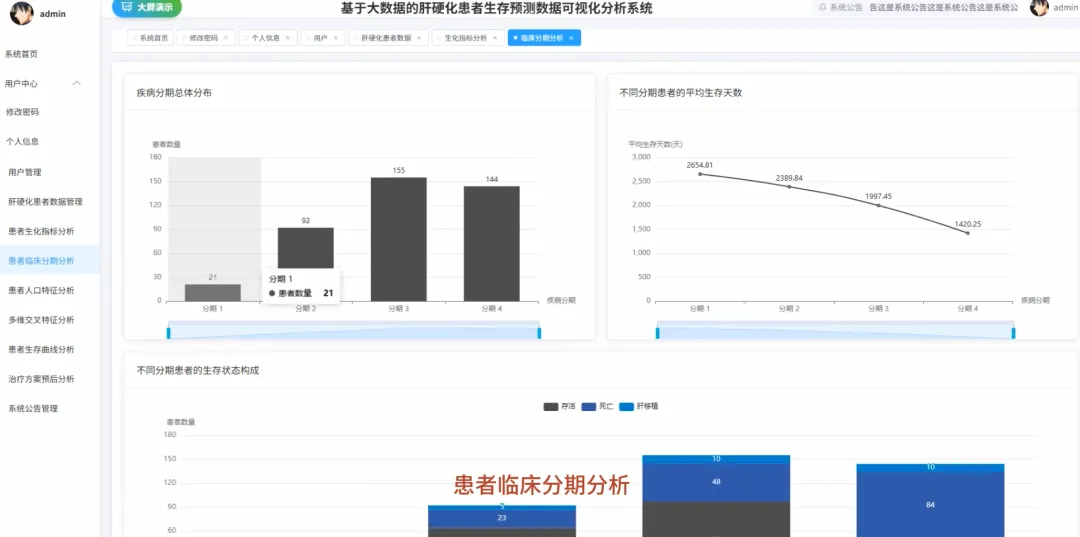Open 患者生化指标分析 in the sidebar
Image resolution: width=1080 pixels, height=537 pixels.
pos(50,231)
